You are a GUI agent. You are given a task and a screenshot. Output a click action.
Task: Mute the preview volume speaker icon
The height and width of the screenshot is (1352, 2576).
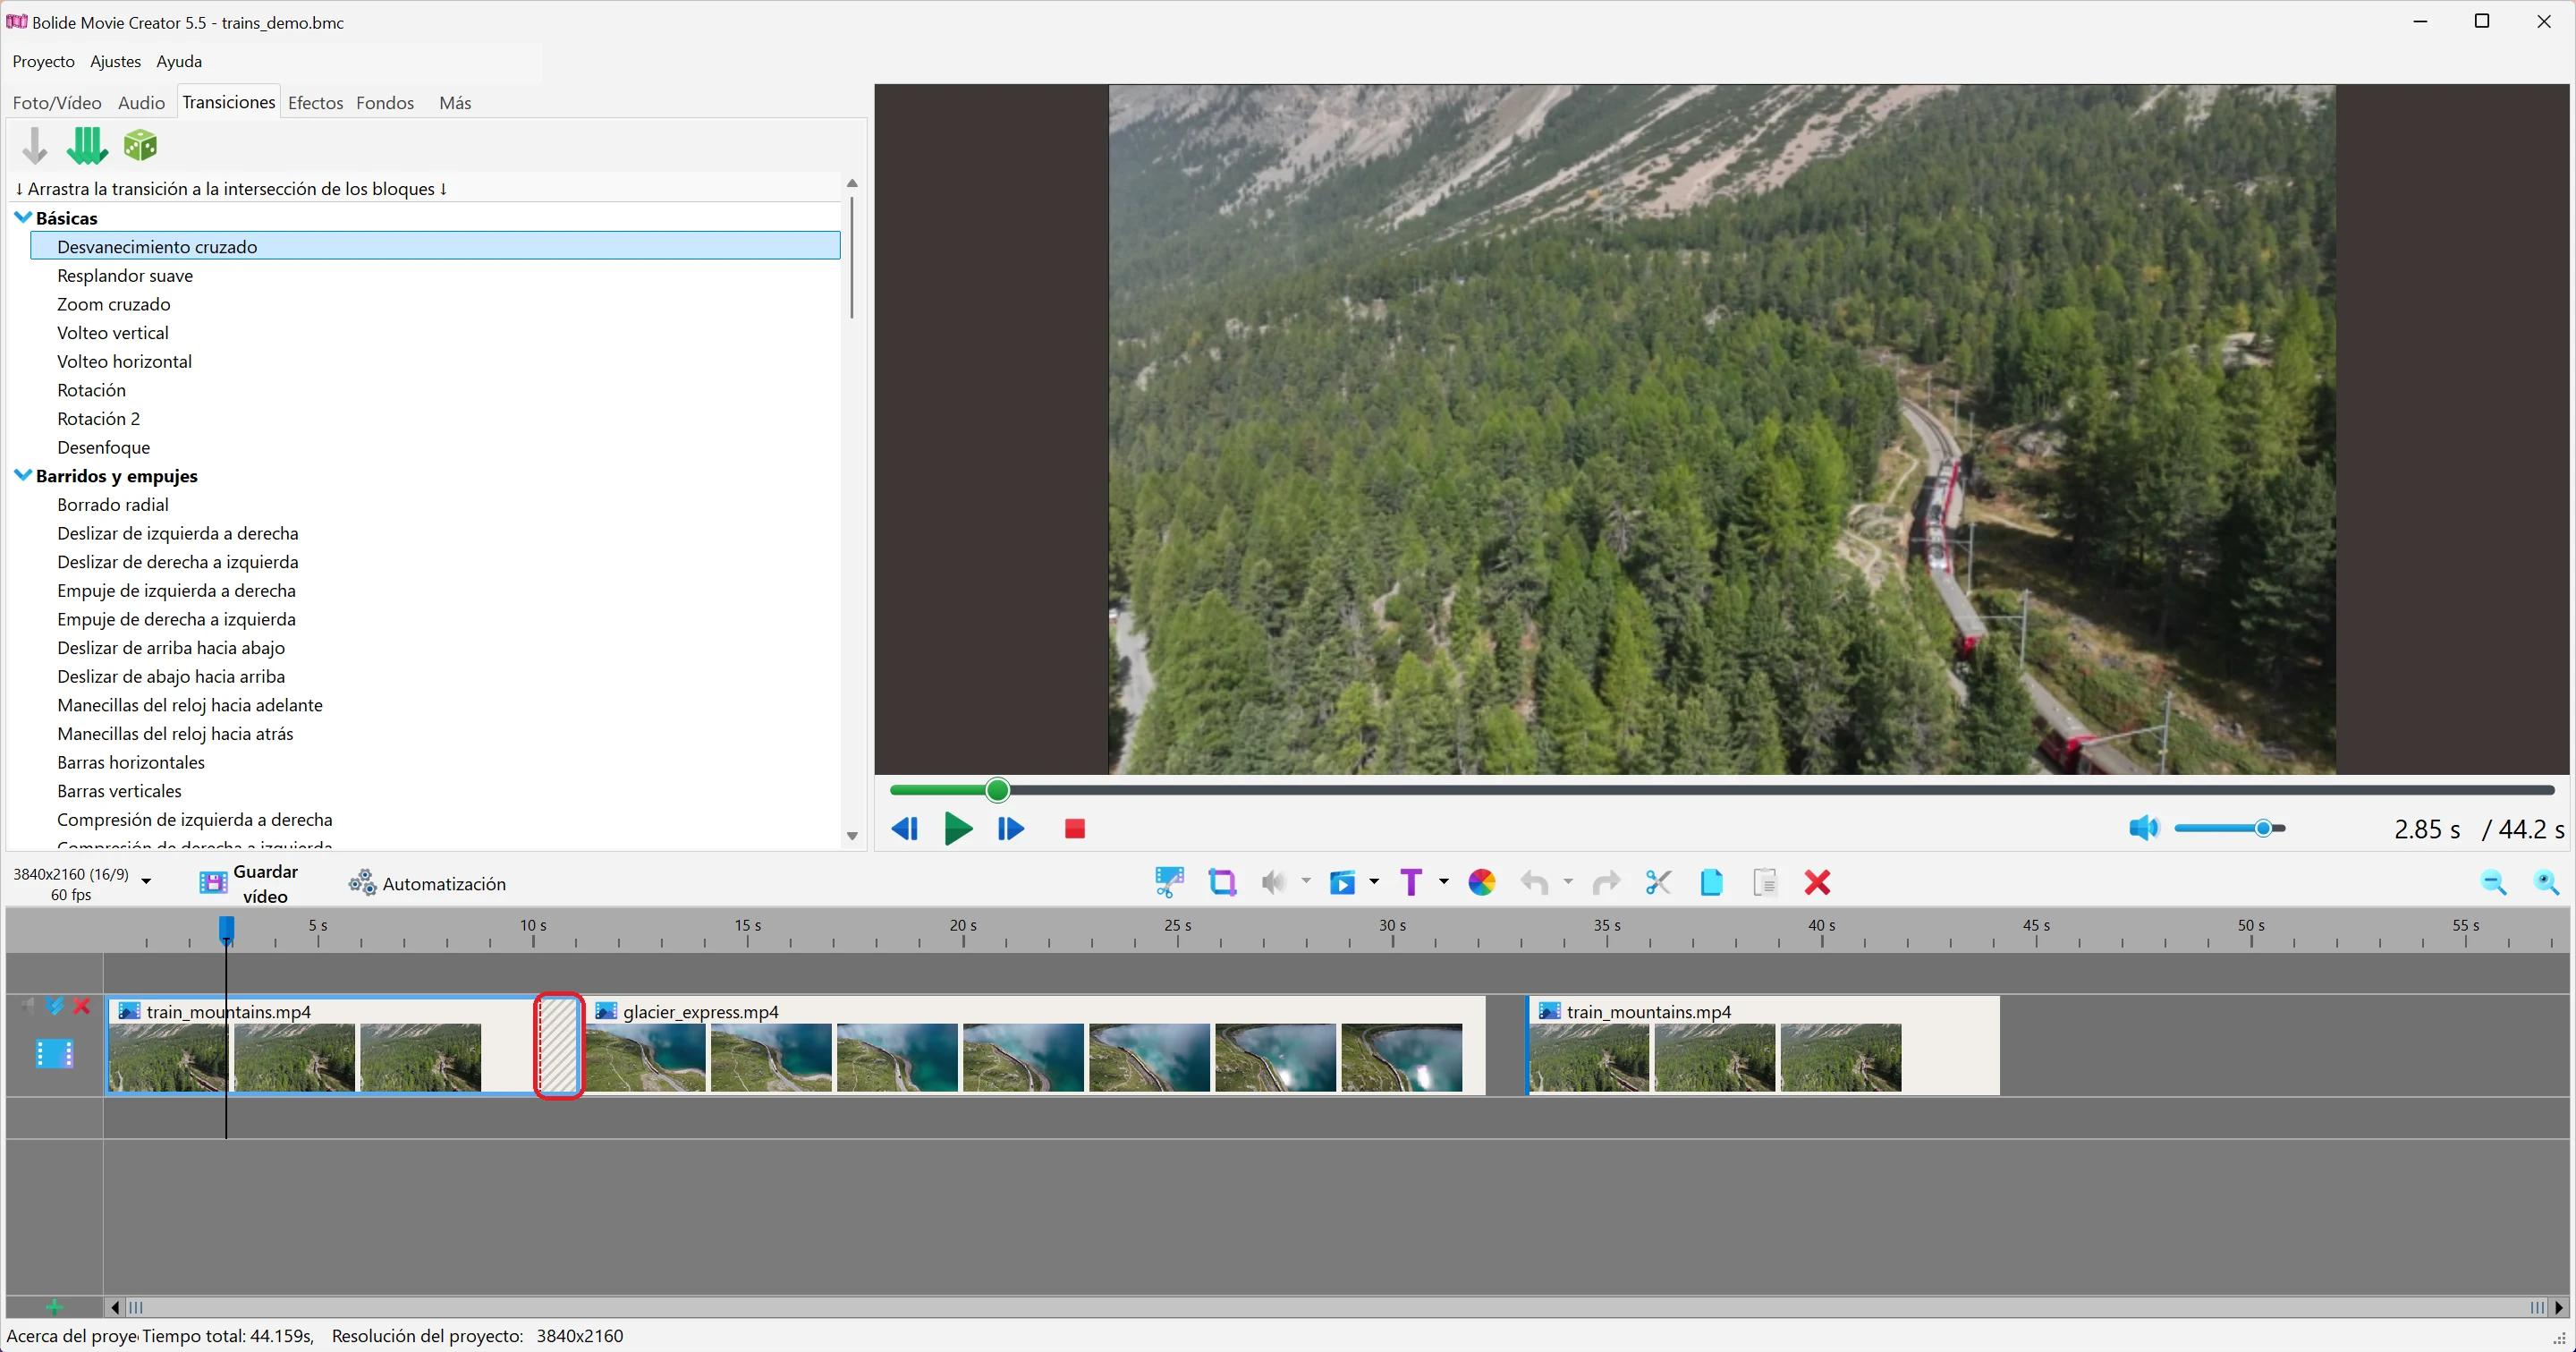click(x=2143, y=828)
